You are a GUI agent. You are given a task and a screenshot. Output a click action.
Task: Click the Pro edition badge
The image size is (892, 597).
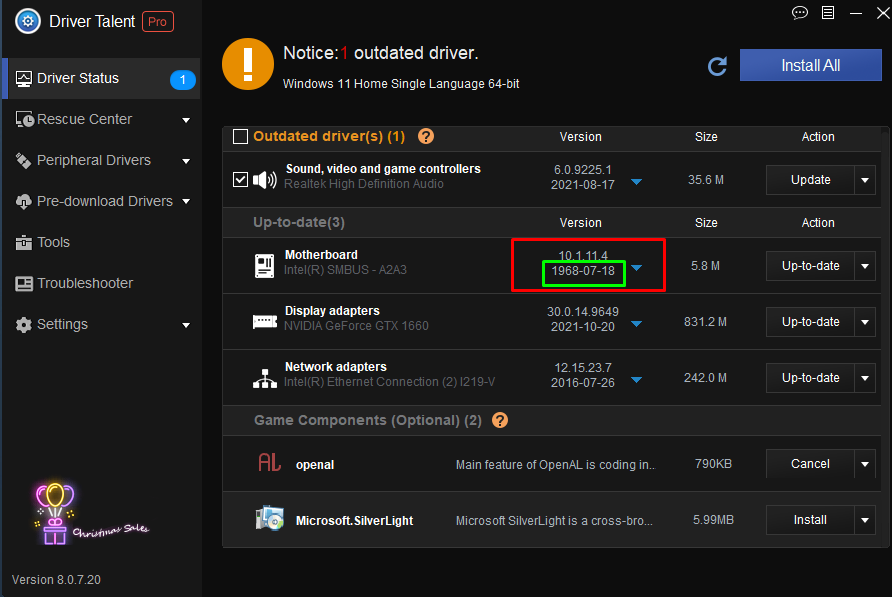coord(158,22)
